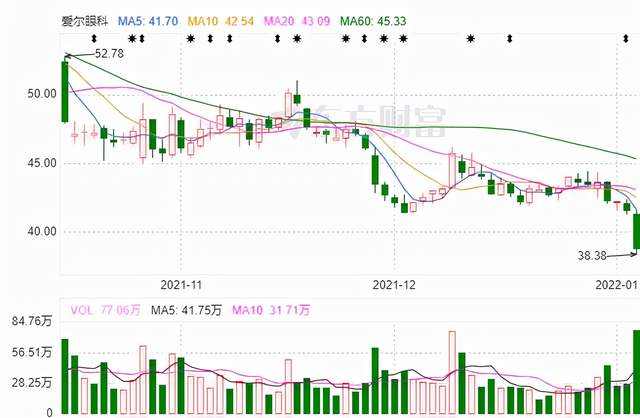Click the first star event marker in the top row
640x418 pixels.
(x=132, y=39)
